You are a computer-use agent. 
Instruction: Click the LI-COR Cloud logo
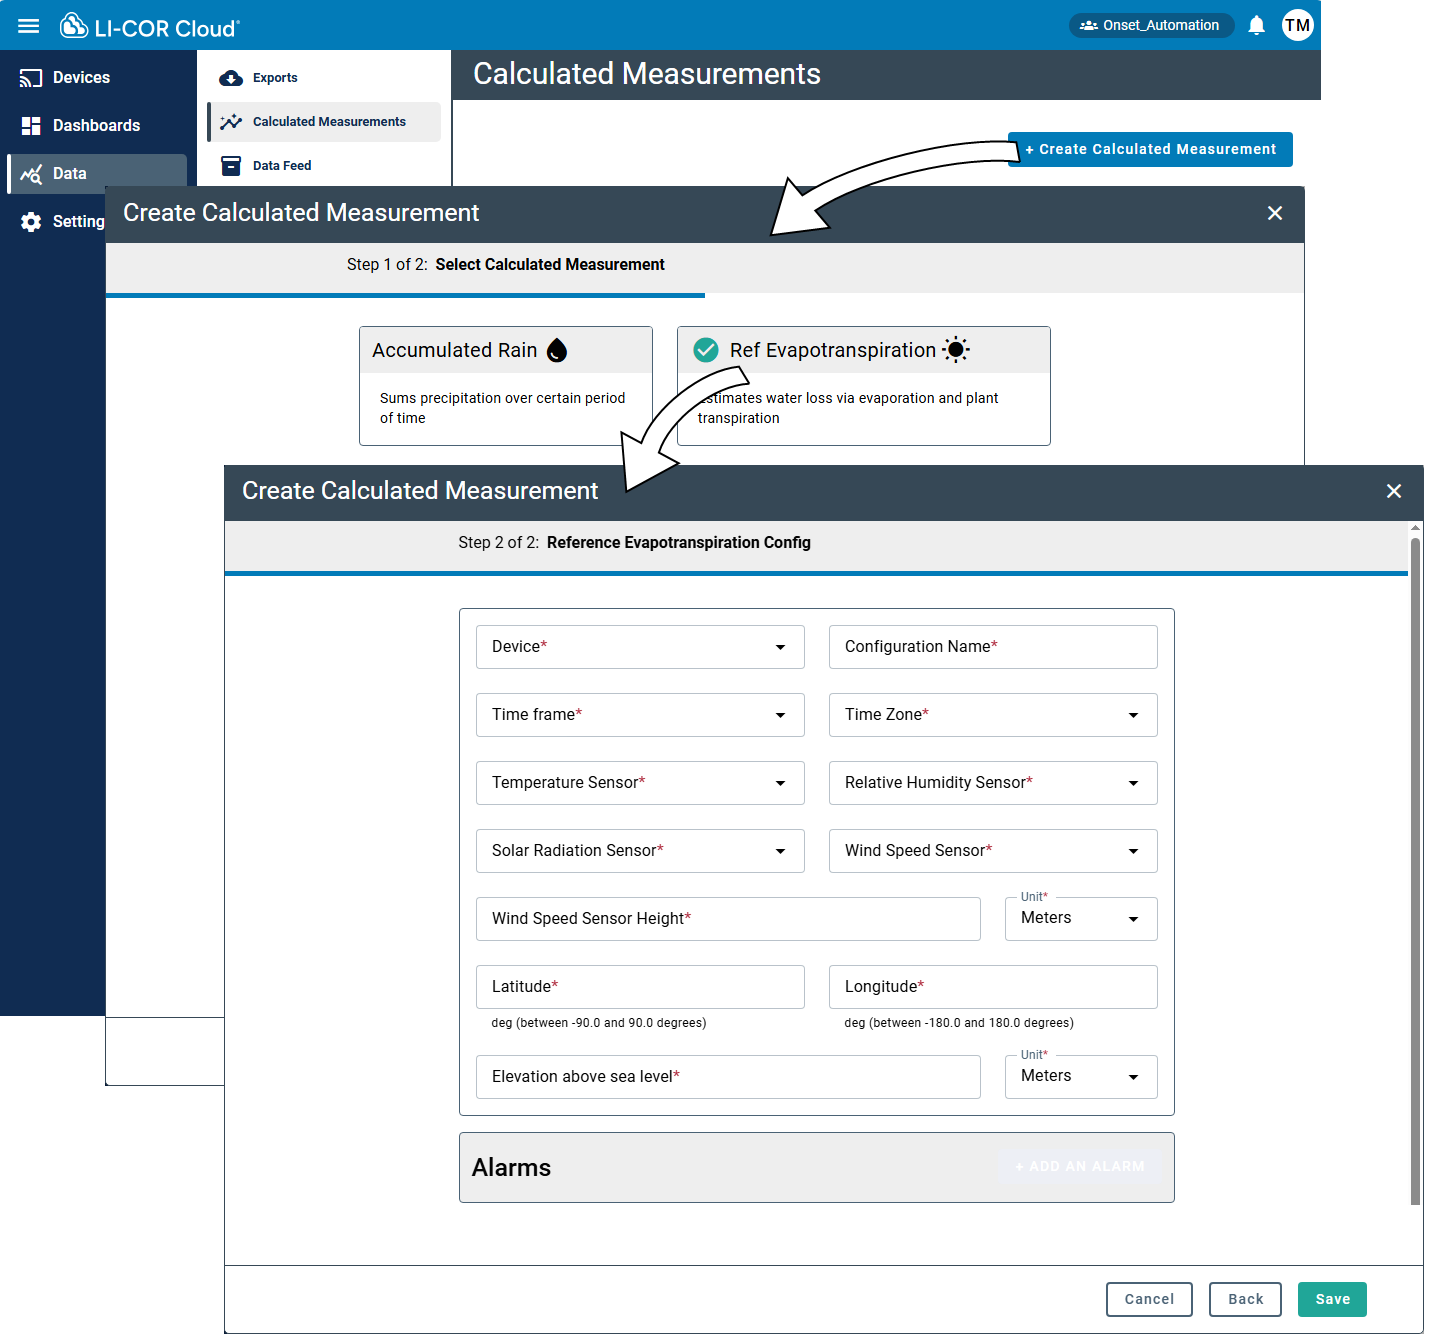coord(150,27)
